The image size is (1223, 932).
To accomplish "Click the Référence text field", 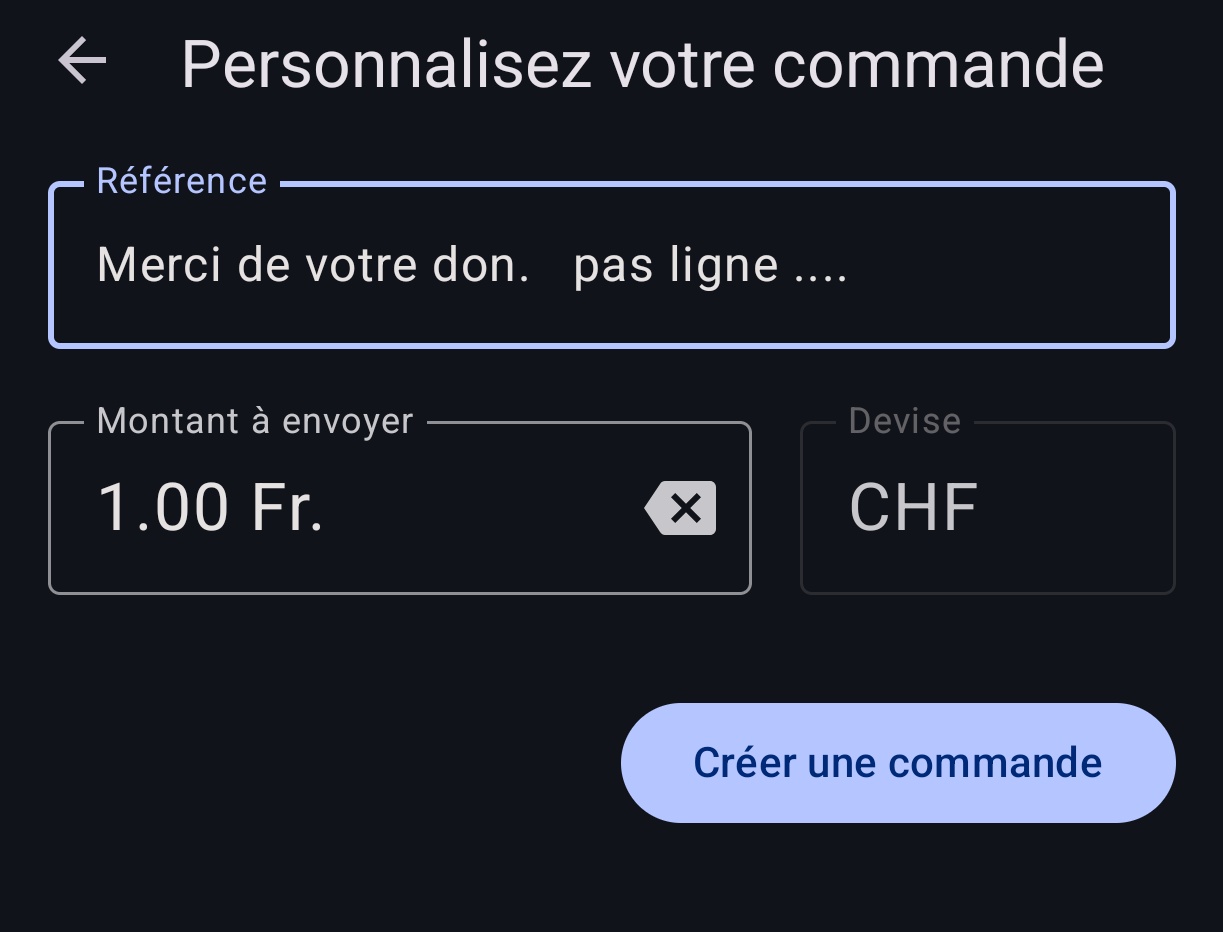I will point(610,266).
